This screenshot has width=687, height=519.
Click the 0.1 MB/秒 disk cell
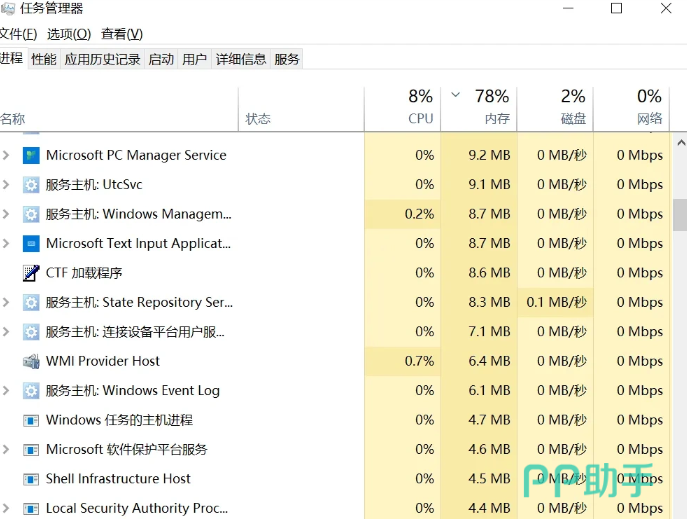556,302
